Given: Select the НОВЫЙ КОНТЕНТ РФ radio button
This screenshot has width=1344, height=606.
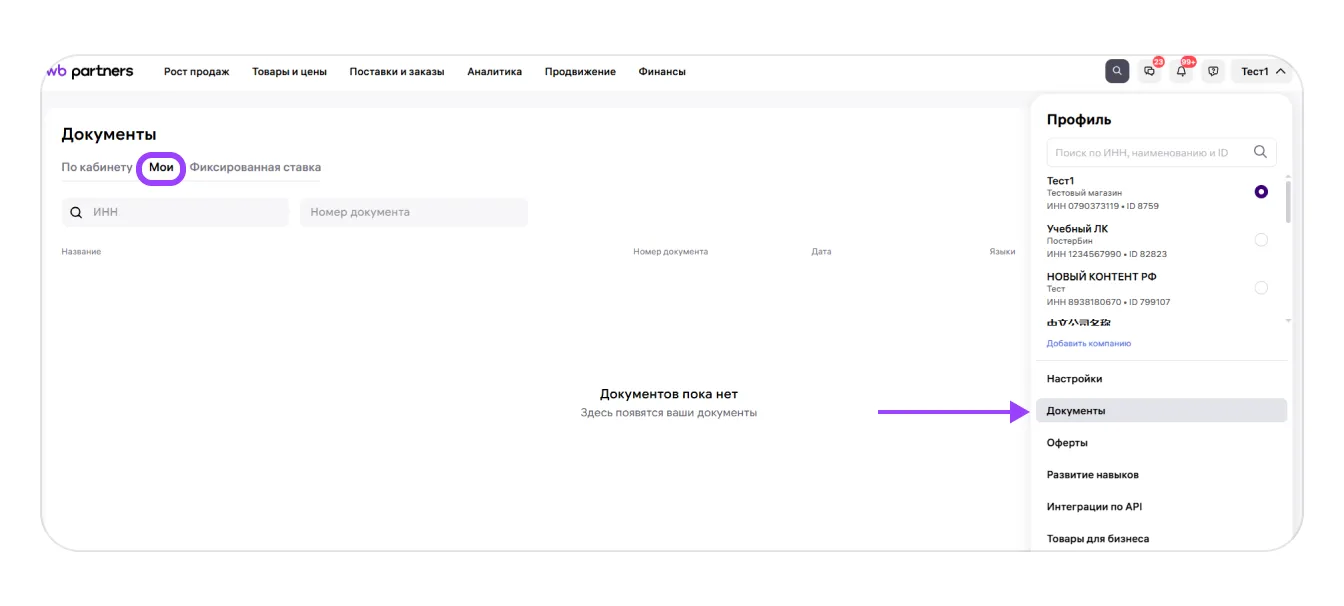Looking at the screenshot, I should (x=1261, y=287).
